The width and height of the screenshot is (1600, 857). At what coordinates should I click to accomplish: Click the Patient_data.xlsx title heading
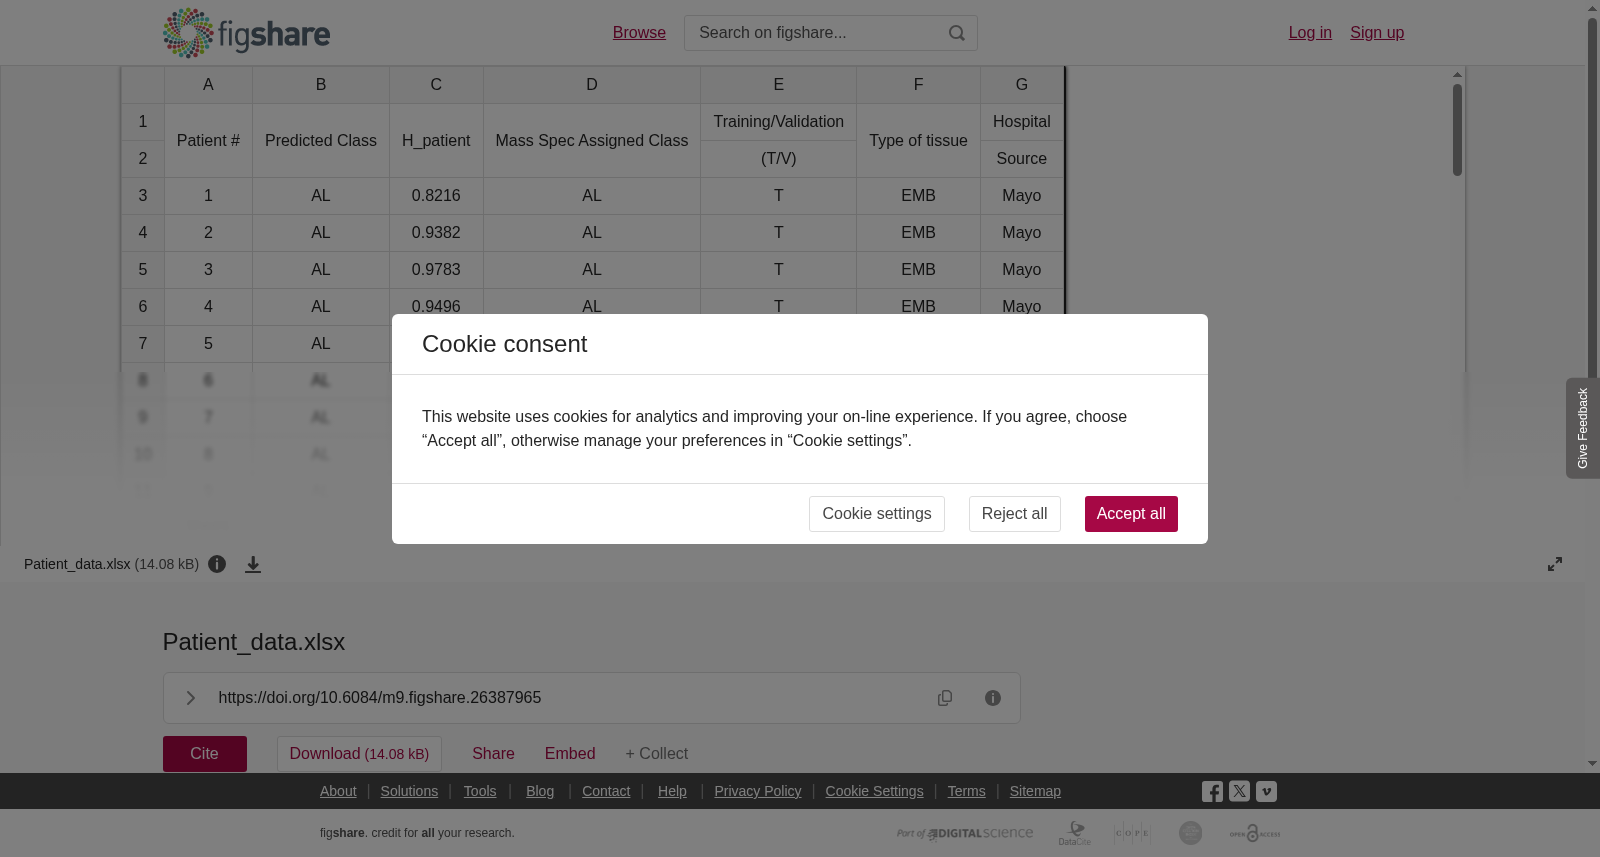point(254,642)
